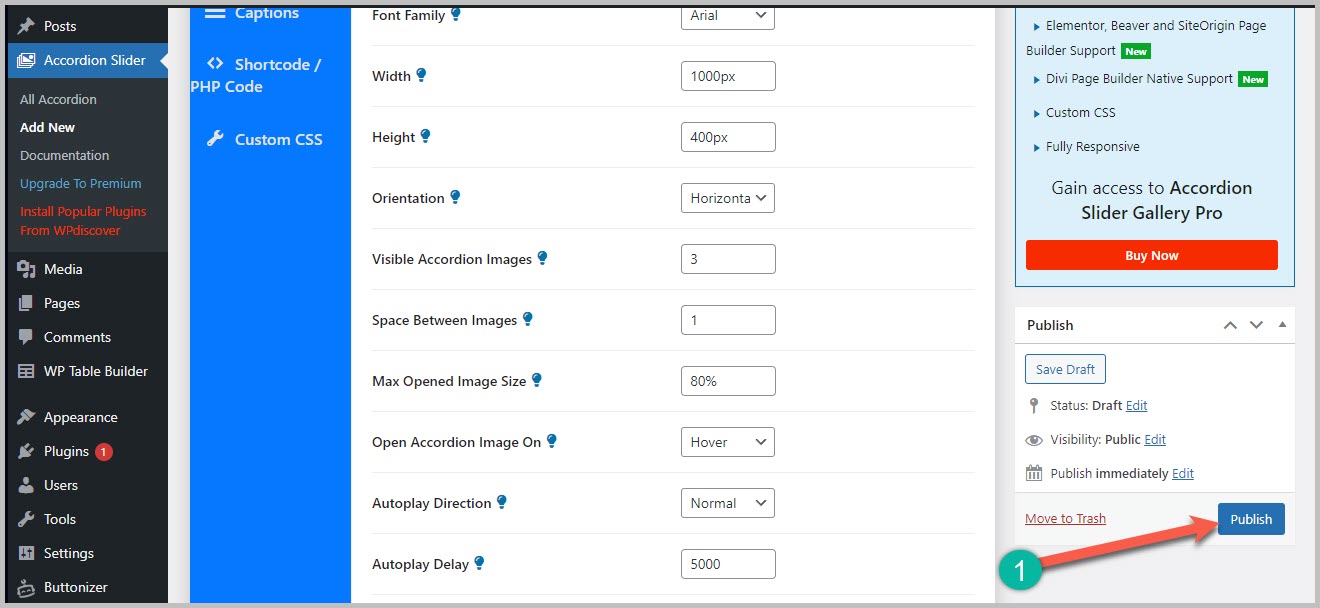
Task: Select Add New submenu item
Action: [x=47, y=127]
